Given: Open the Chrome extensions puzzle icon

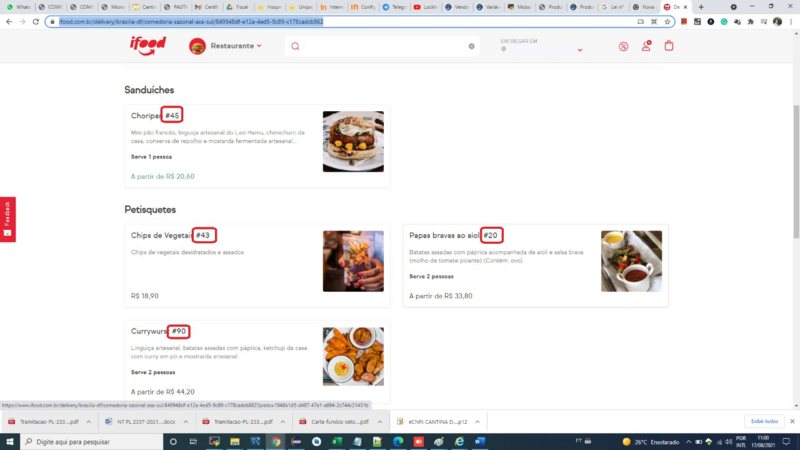Looking at the screenshot, I should coord(751,21).
